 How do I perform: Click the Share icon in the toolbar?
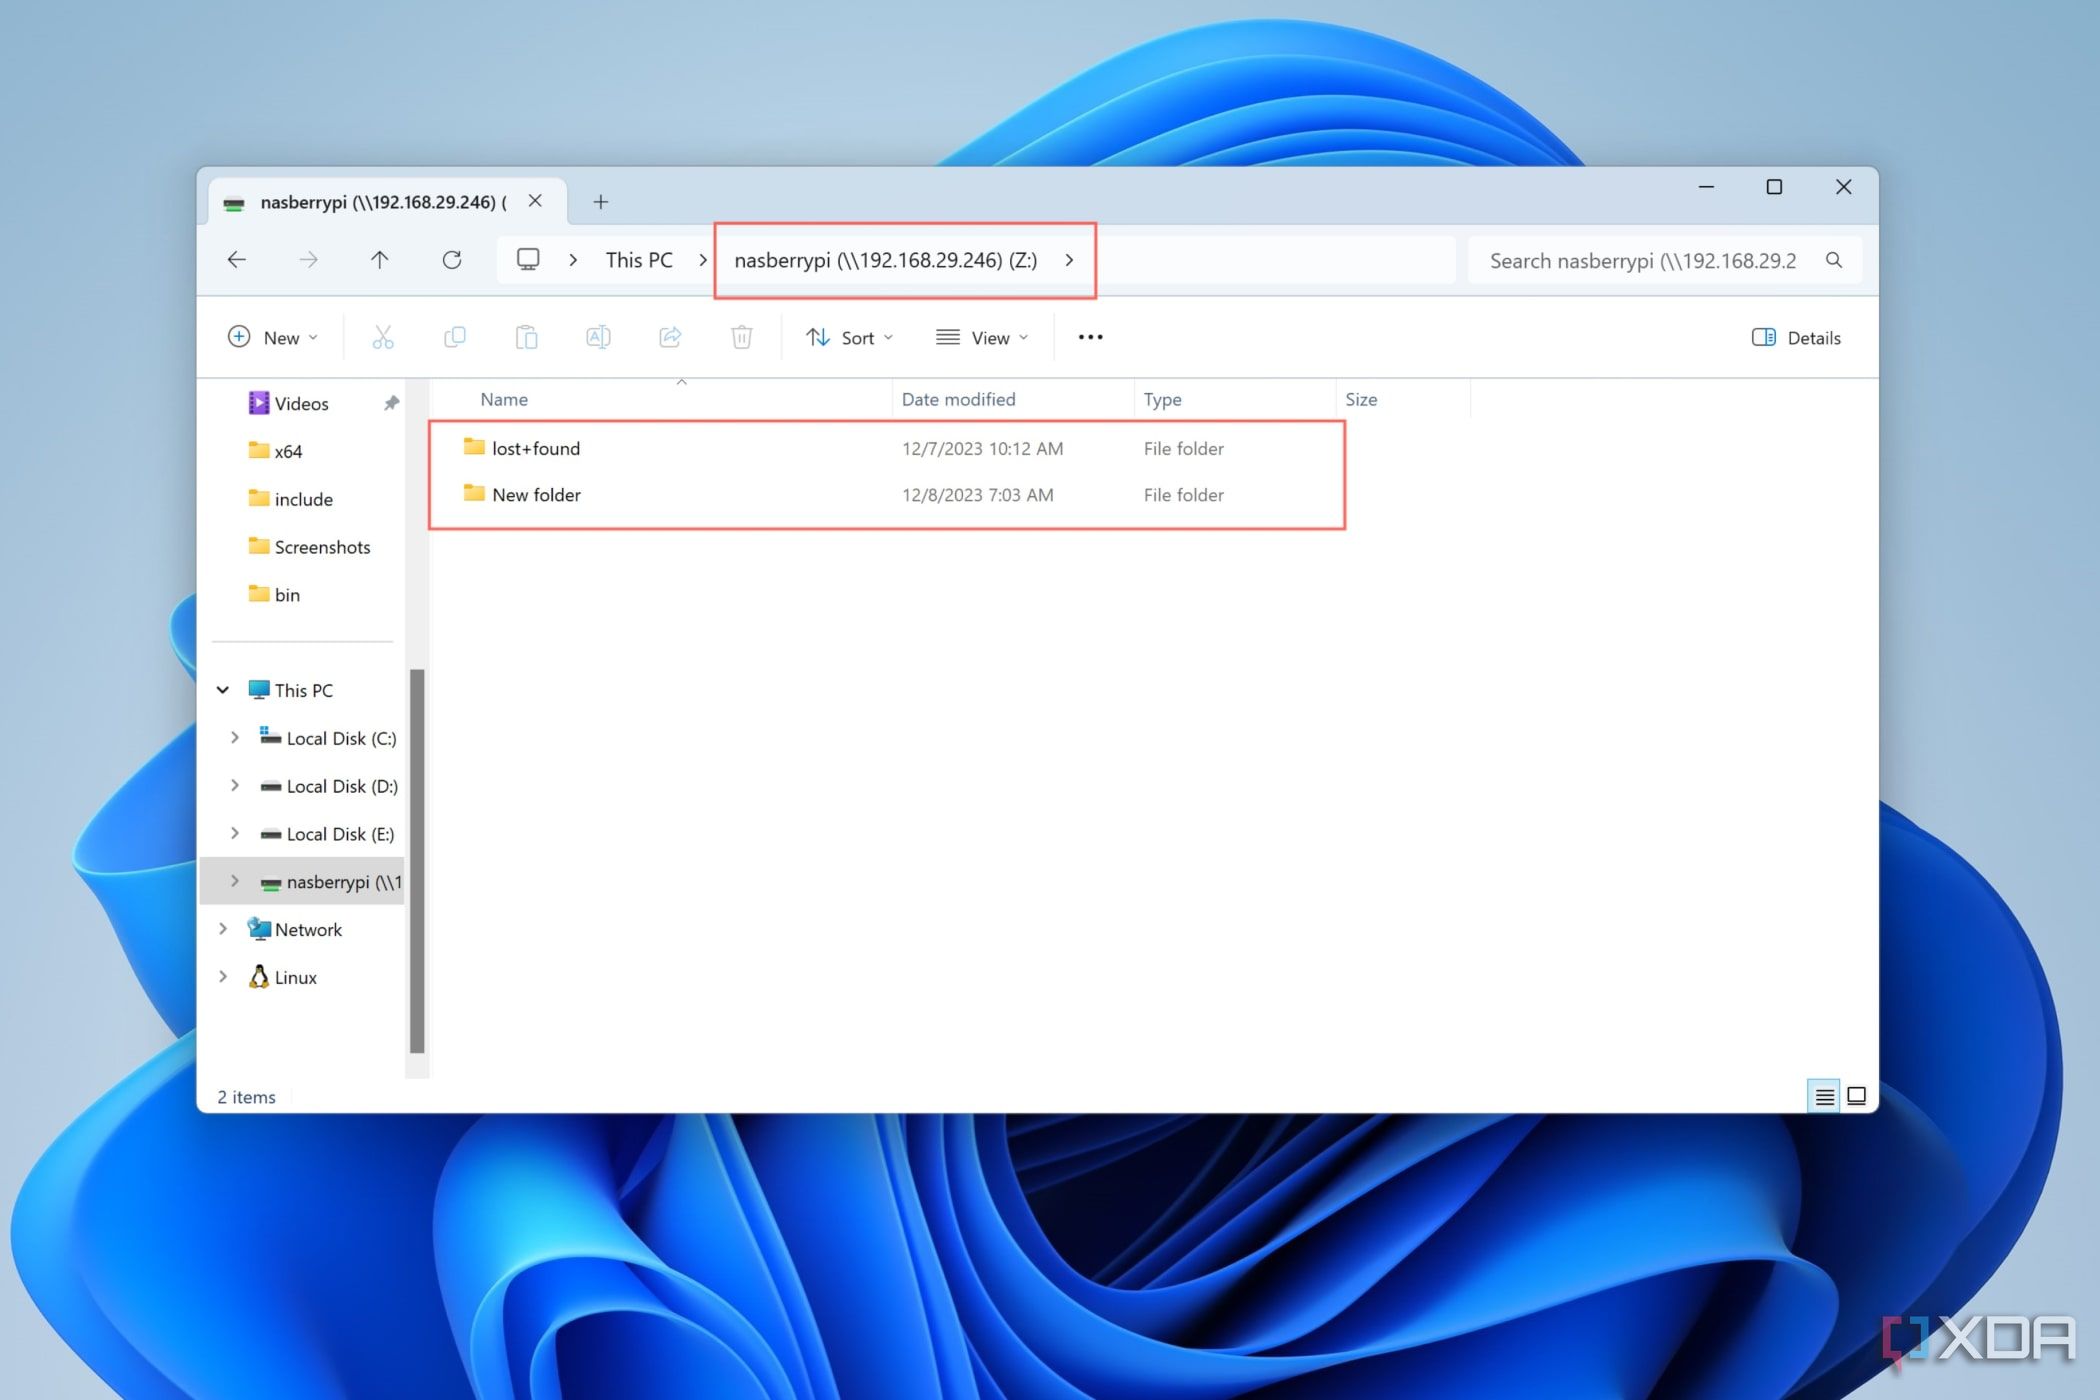669,338
